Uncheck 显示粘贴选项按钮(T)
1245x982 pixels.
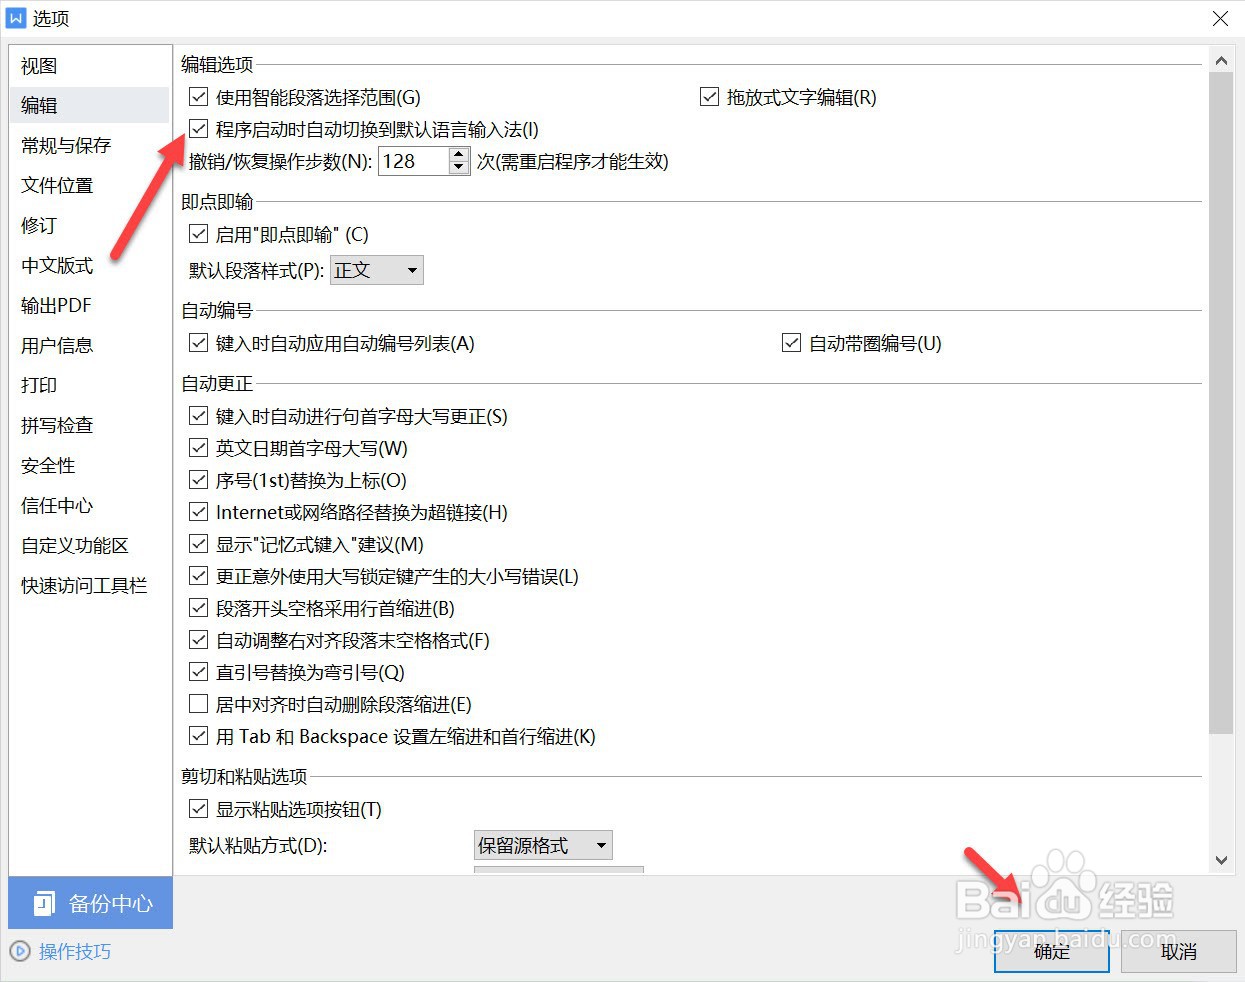[x=198, y=808]
